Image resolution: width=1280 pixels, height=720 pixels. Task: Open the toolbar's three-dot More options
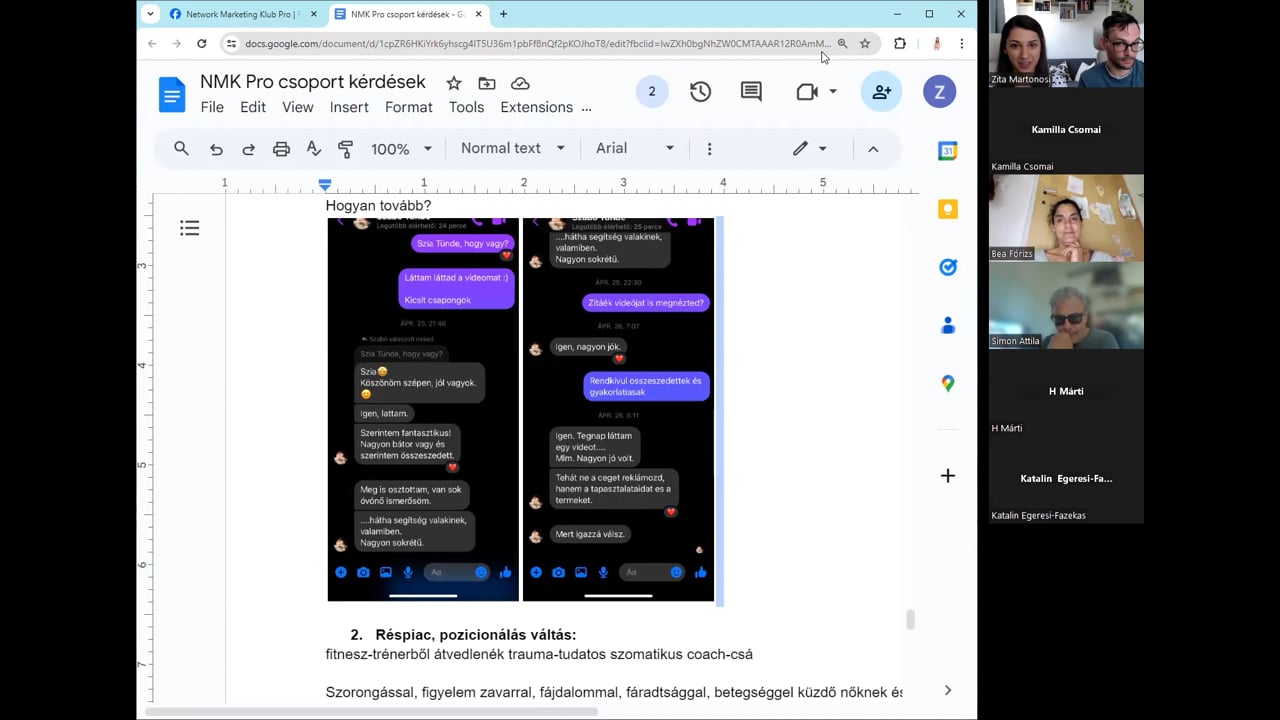[x=709, y=149]
